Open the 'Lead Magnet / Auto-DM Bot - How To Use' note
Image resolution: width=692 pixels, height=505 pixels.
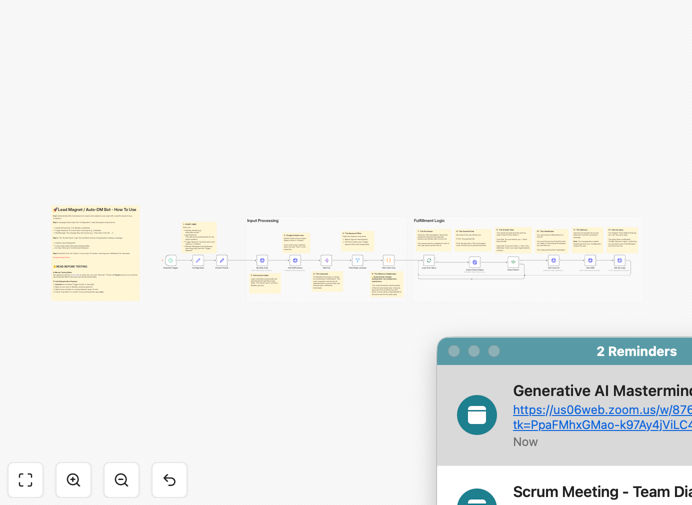point(96,253)
